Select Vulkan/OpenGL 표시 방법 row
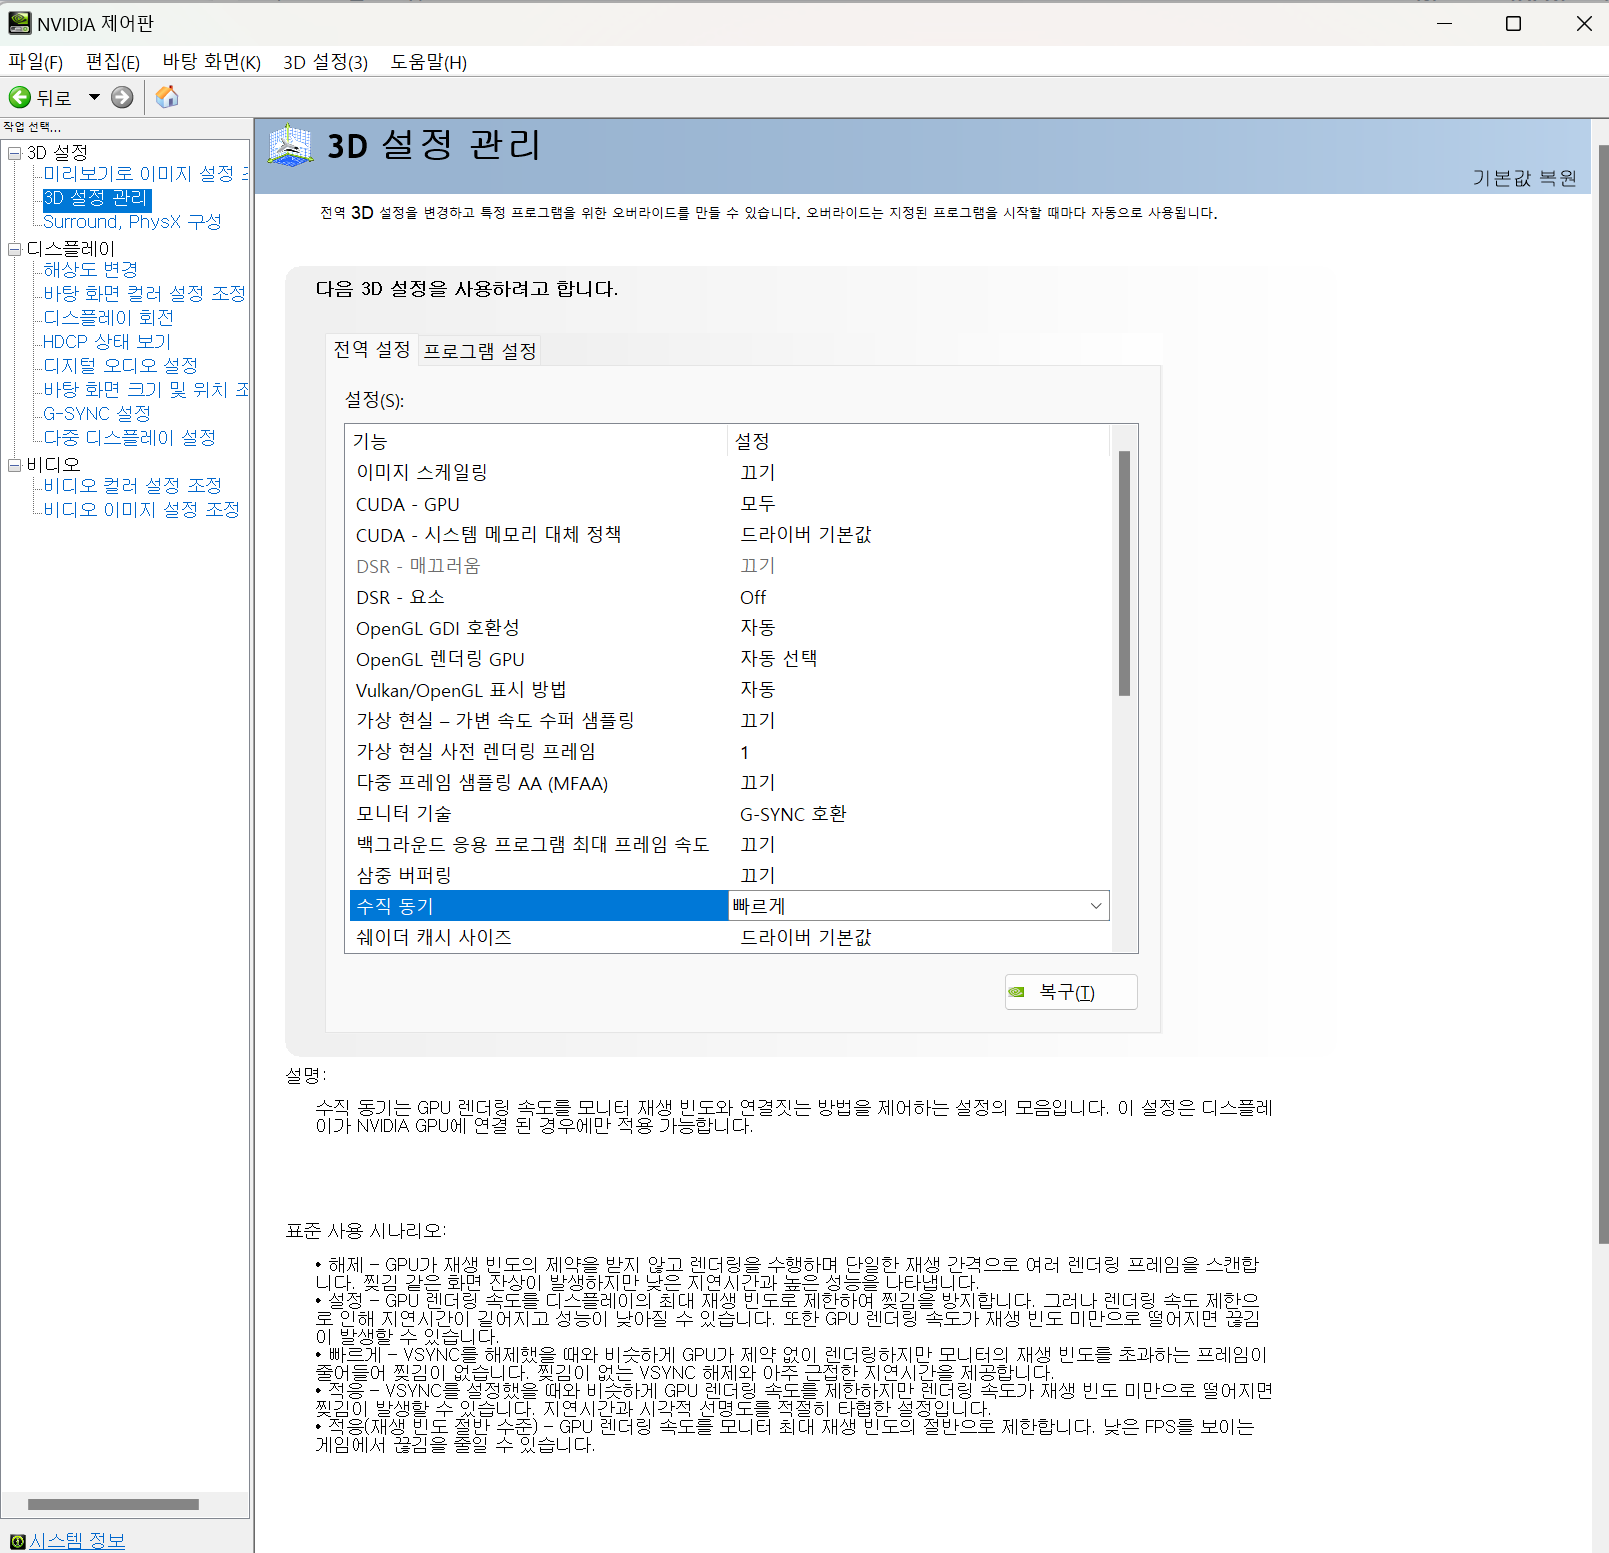This screenshot has height=1553, width=1609. [729, 690]
